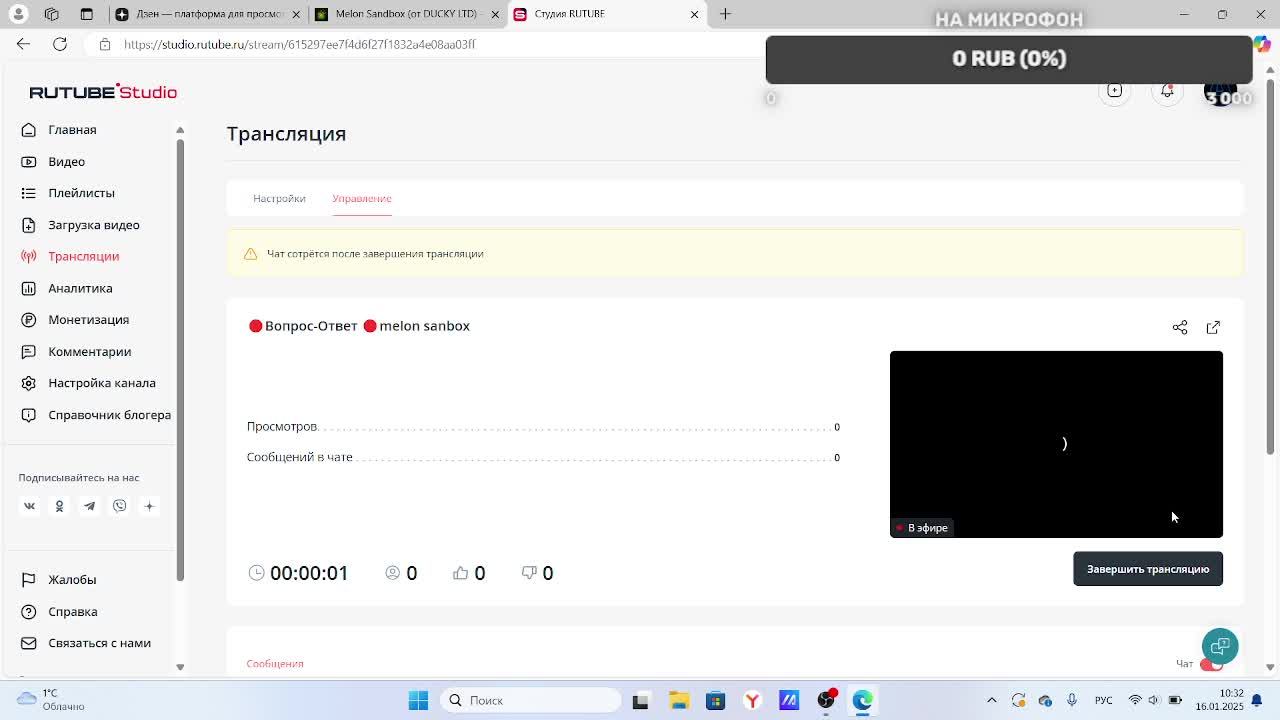The width and height of the screenshot is (1280, 720).
Task: Click the Монетизация icon in sidebar
Action: click(29, 319)
